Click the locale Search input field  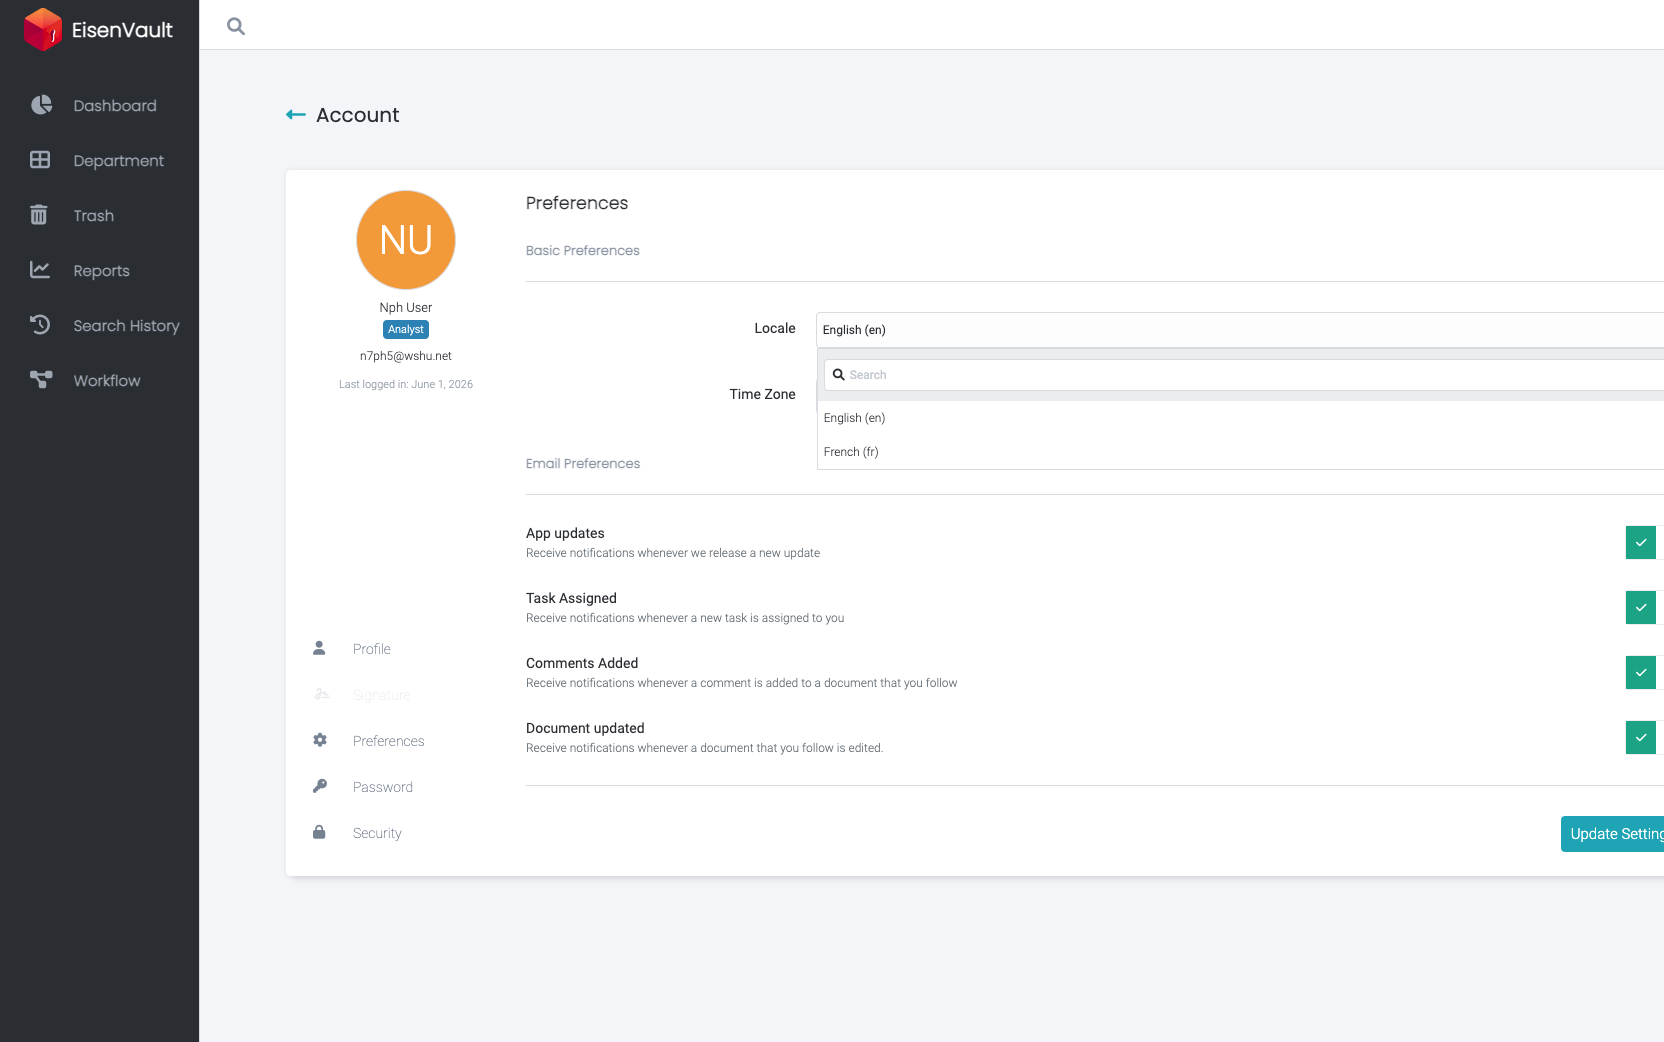tap(1244, 375)
